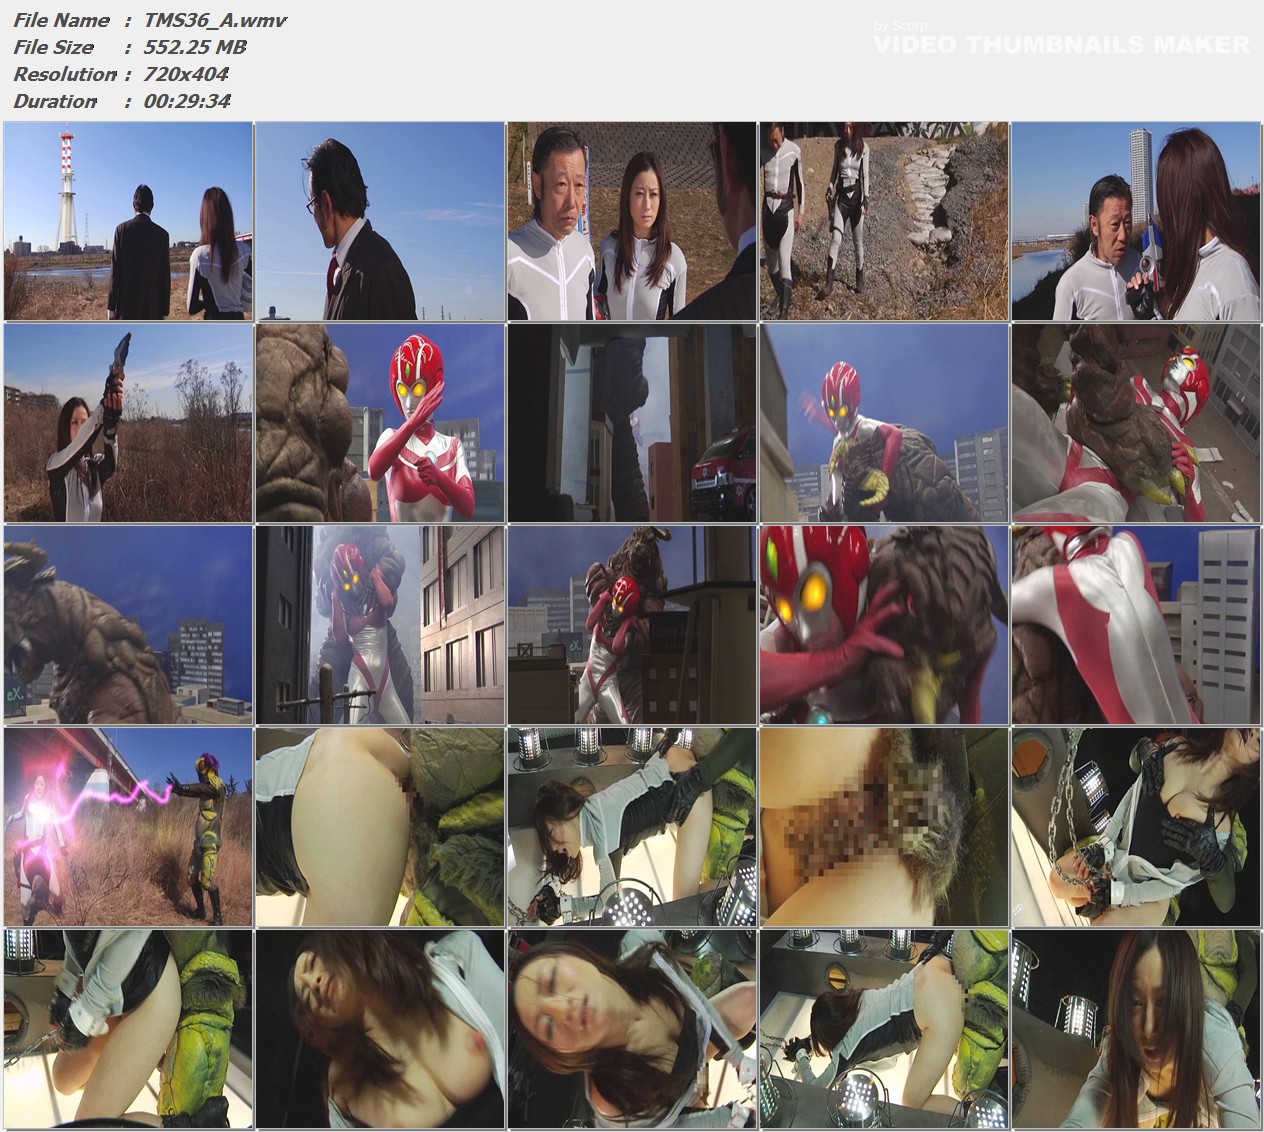This screenshot has width=1264, height=1132.
Task: Click the File Size label
Action: 54,47
